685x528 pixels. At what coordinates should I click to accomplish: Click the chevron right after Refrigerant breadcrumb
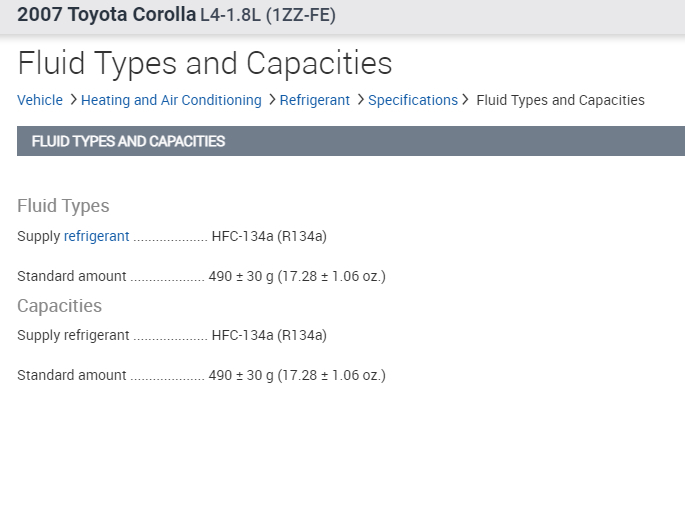[x=359, y=100]
